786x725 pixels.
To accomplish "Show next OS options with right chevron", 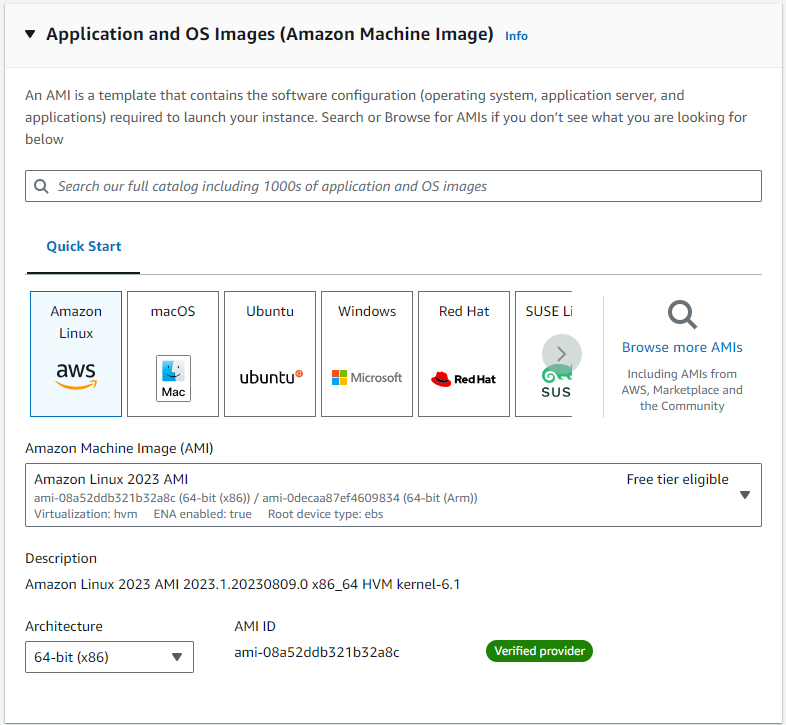I will point(561,354).
